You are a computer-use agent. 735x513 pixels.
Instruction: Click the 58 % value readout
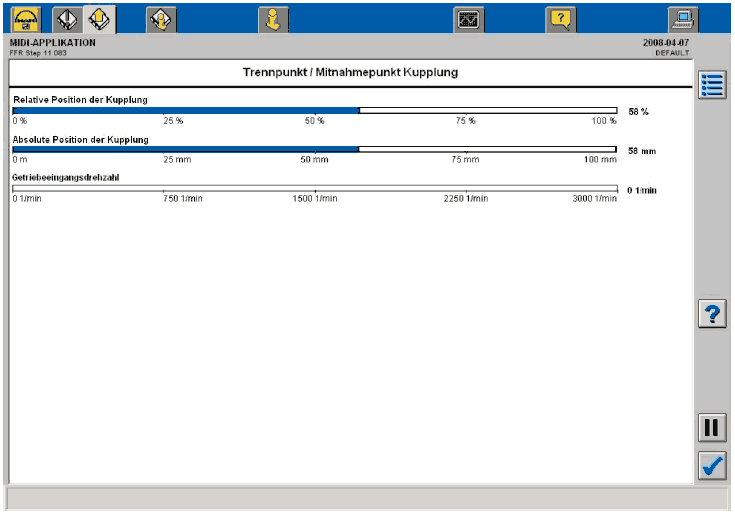[x=638, y=111]
